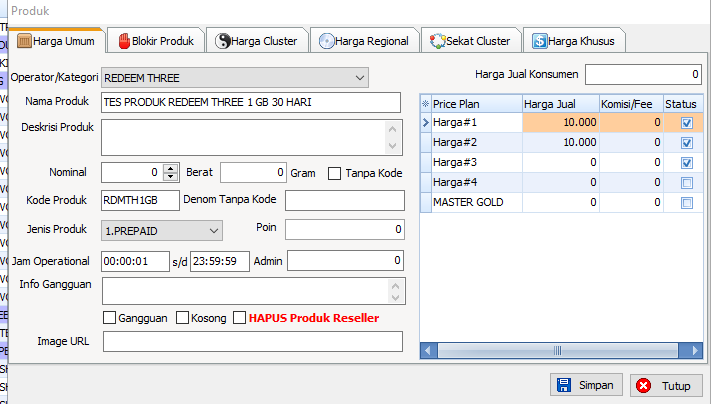Enable the Gangguan checkbox

point(109,318)
